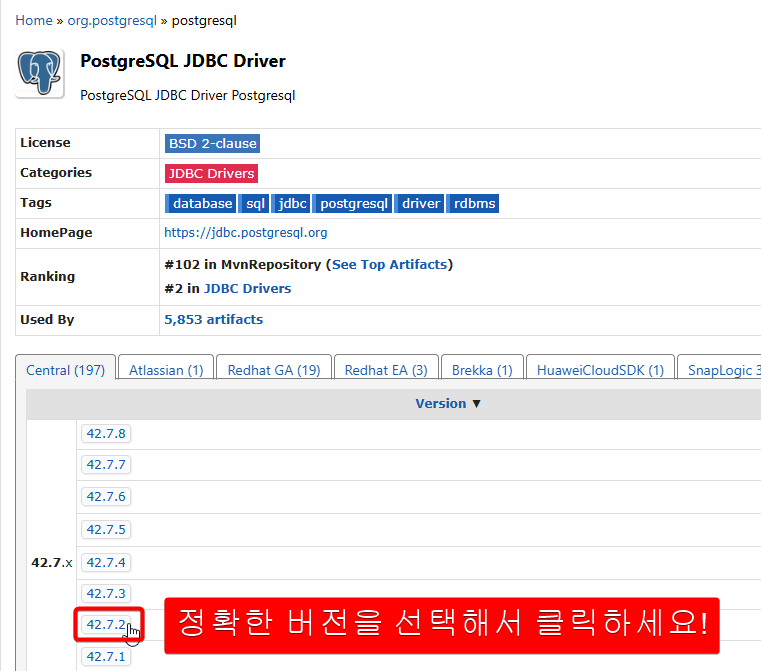Screen dimensions: 761x671
Task: Open version 42.7.5
Action: 106,529
